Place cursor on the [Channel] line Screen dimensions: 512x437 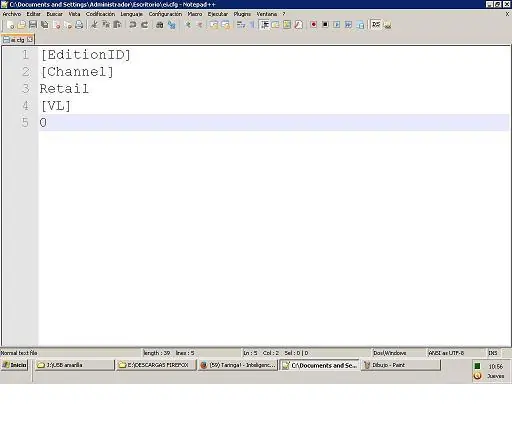coord(77,72)
